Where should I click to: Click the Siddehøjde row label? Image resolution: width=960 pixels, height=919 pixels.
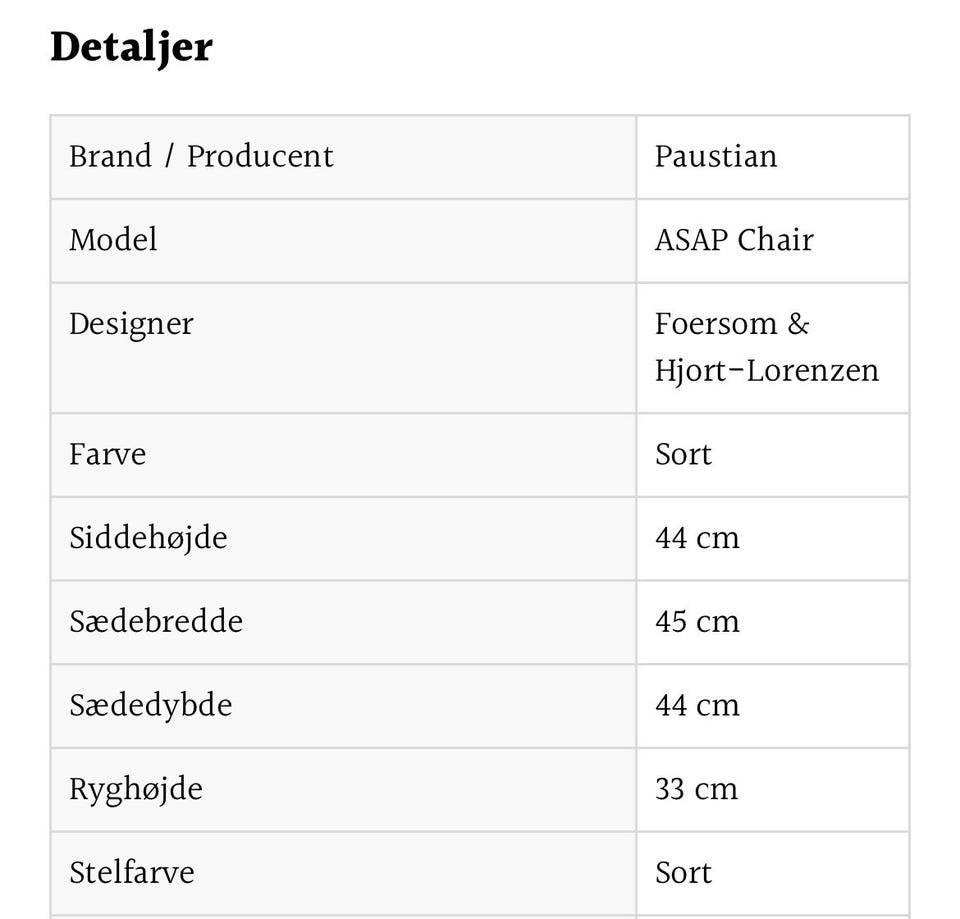[148, 538]
